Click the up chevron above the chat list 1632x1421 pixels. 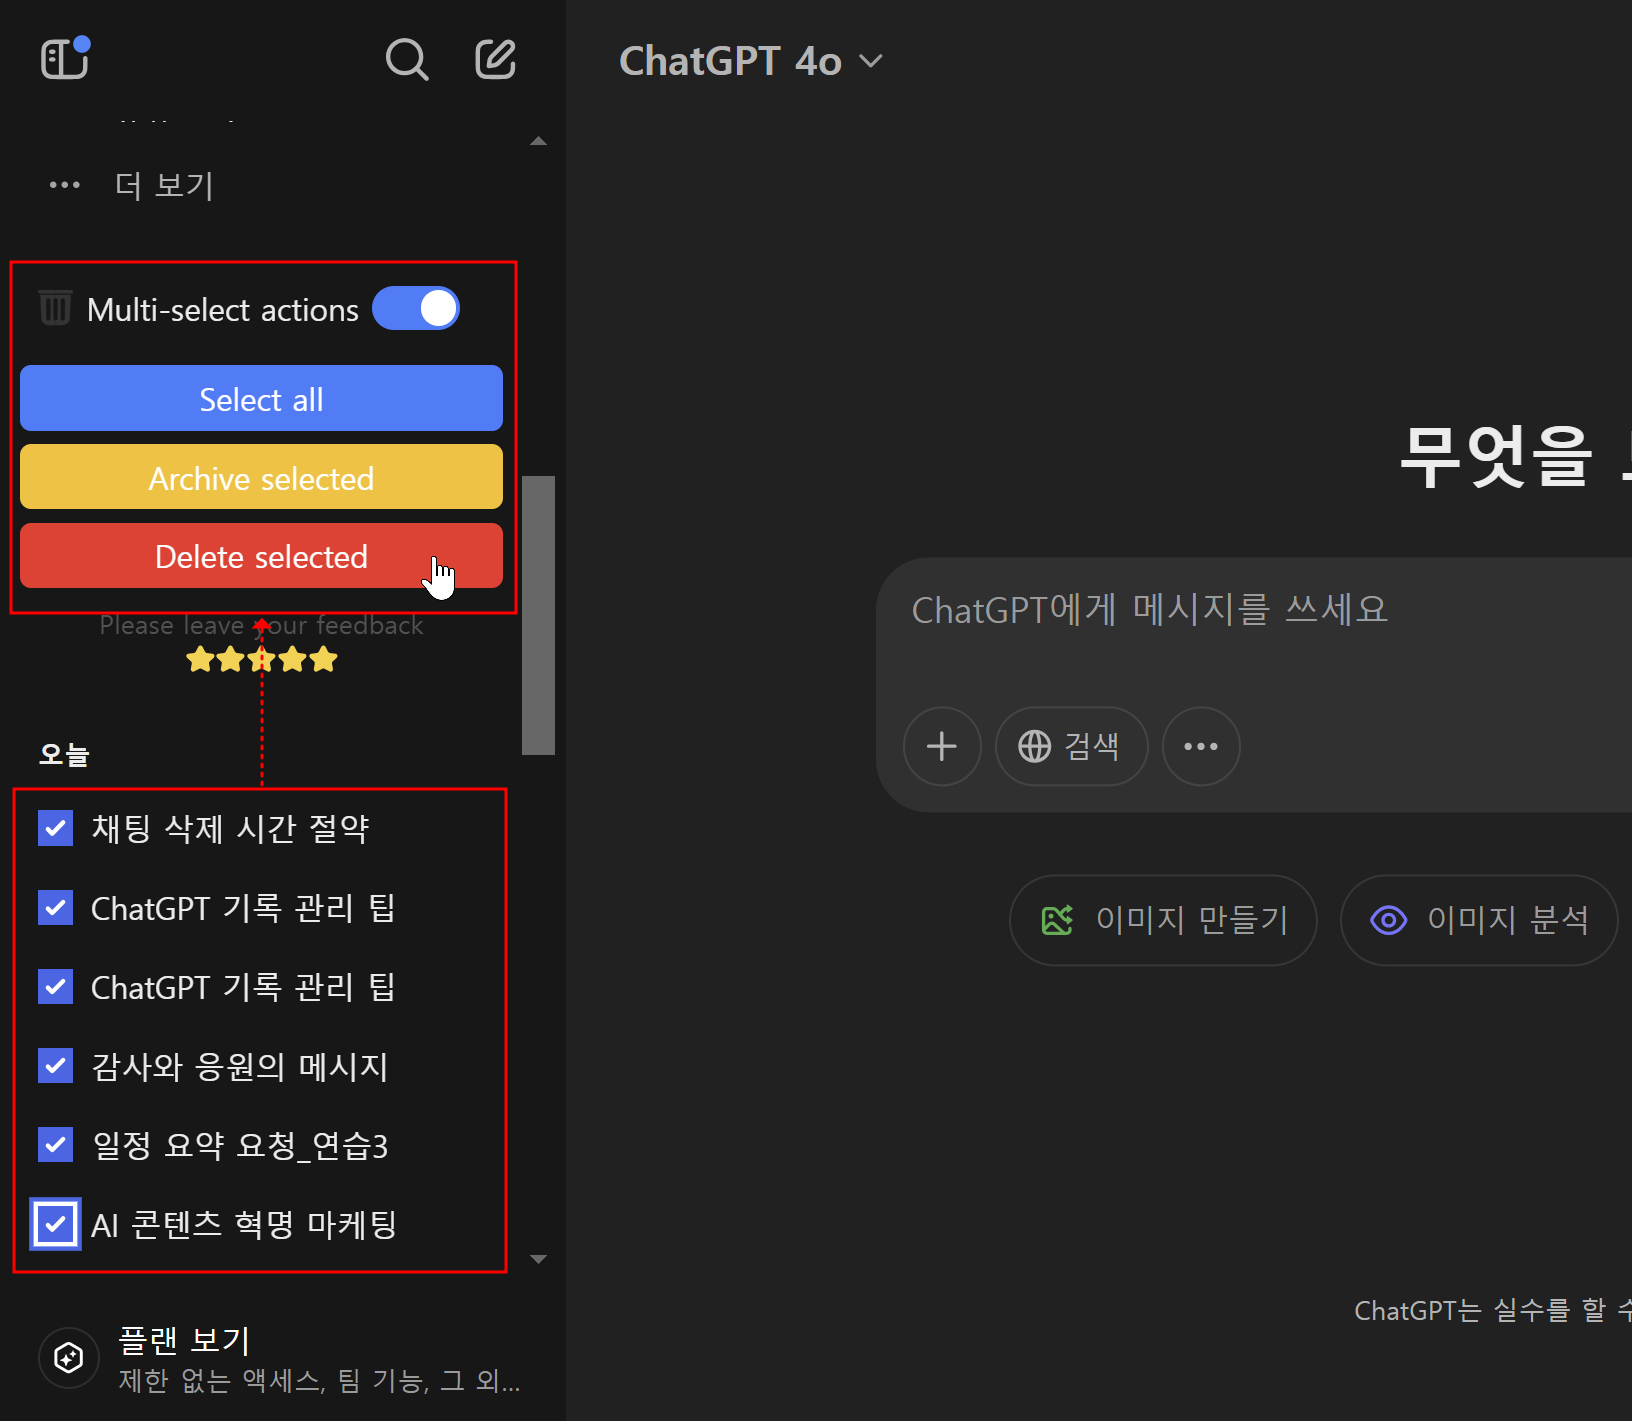pyautogui.click(x=538, y=141)
